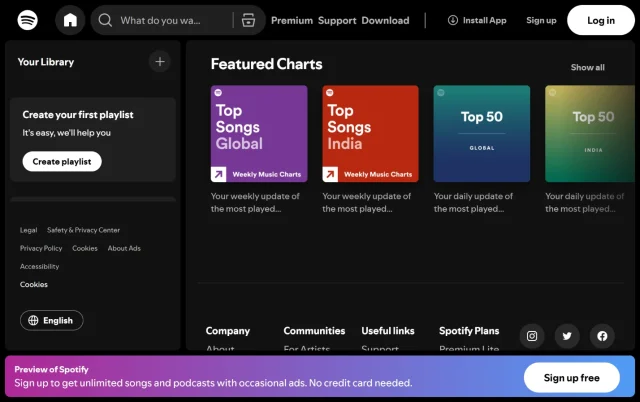This screenshot has height=402, width=640.
Task: Open Spotify's Facebook page icon
Action: pos(602,336)
